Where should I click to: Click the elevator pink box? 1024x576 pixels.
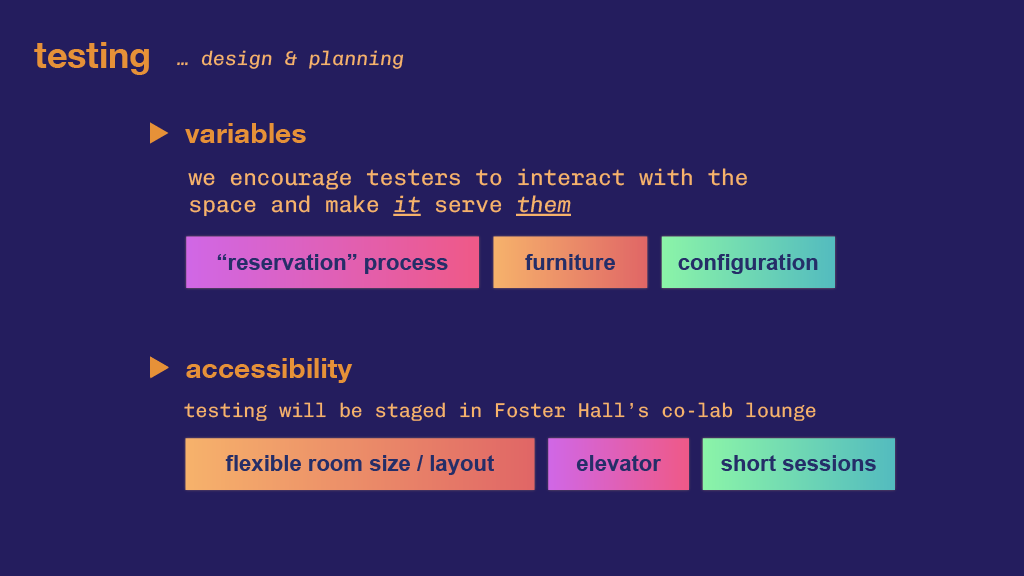618,464
